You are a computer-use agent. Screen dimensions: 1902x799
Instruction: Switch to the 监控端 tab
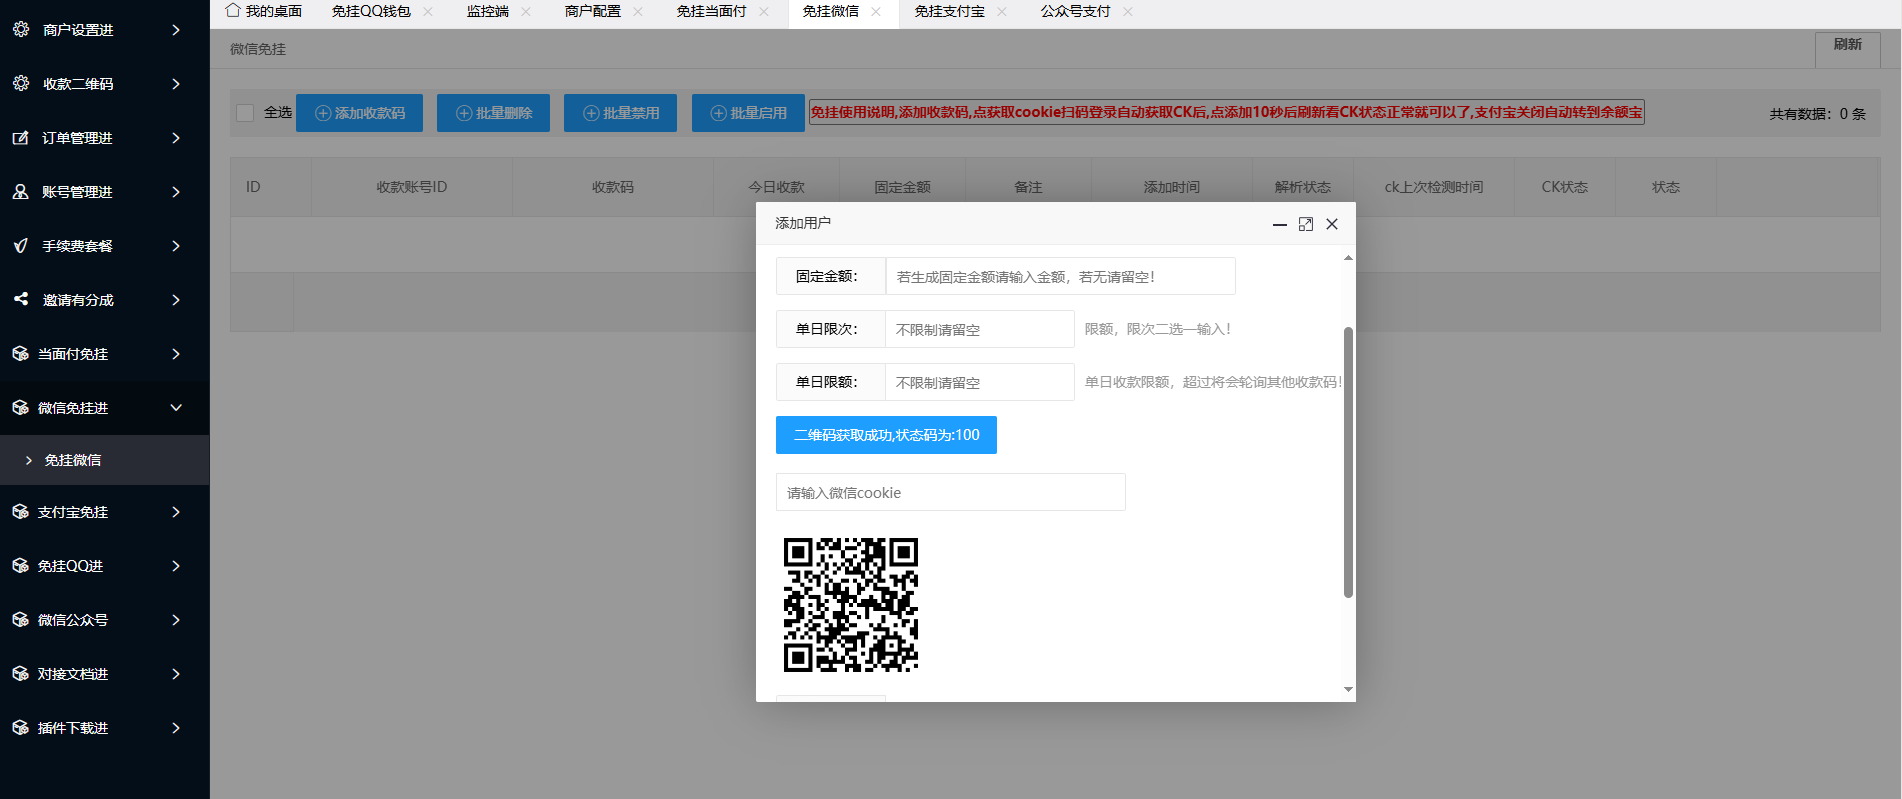488,11
